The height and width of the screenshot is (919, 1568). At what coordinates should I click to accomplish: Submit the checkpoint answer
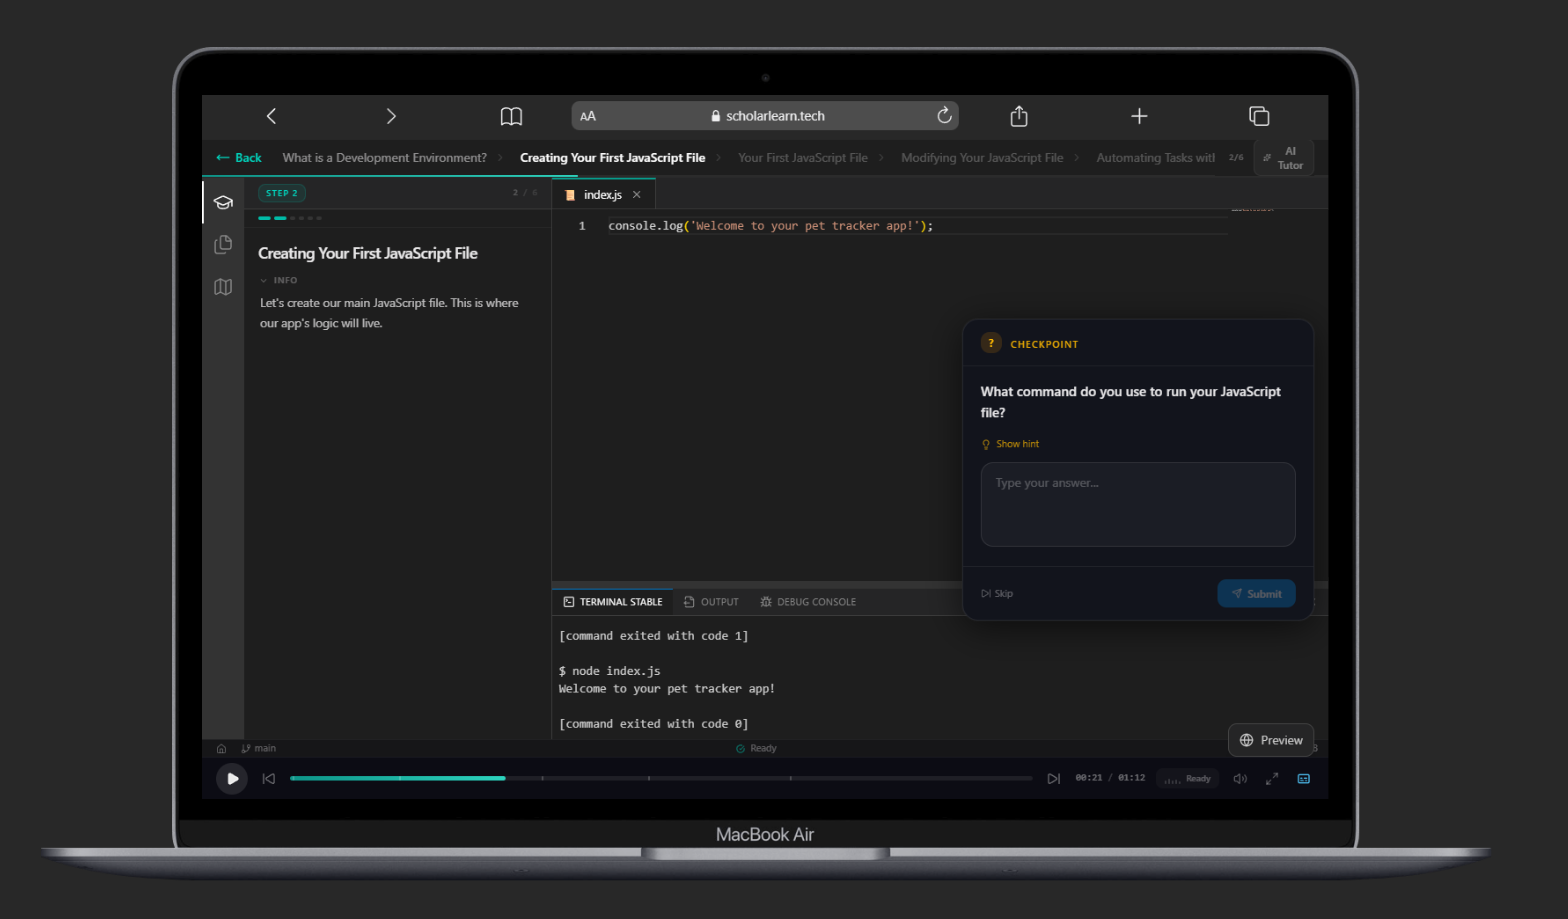pyautogui.click(x=1256, y=594)
